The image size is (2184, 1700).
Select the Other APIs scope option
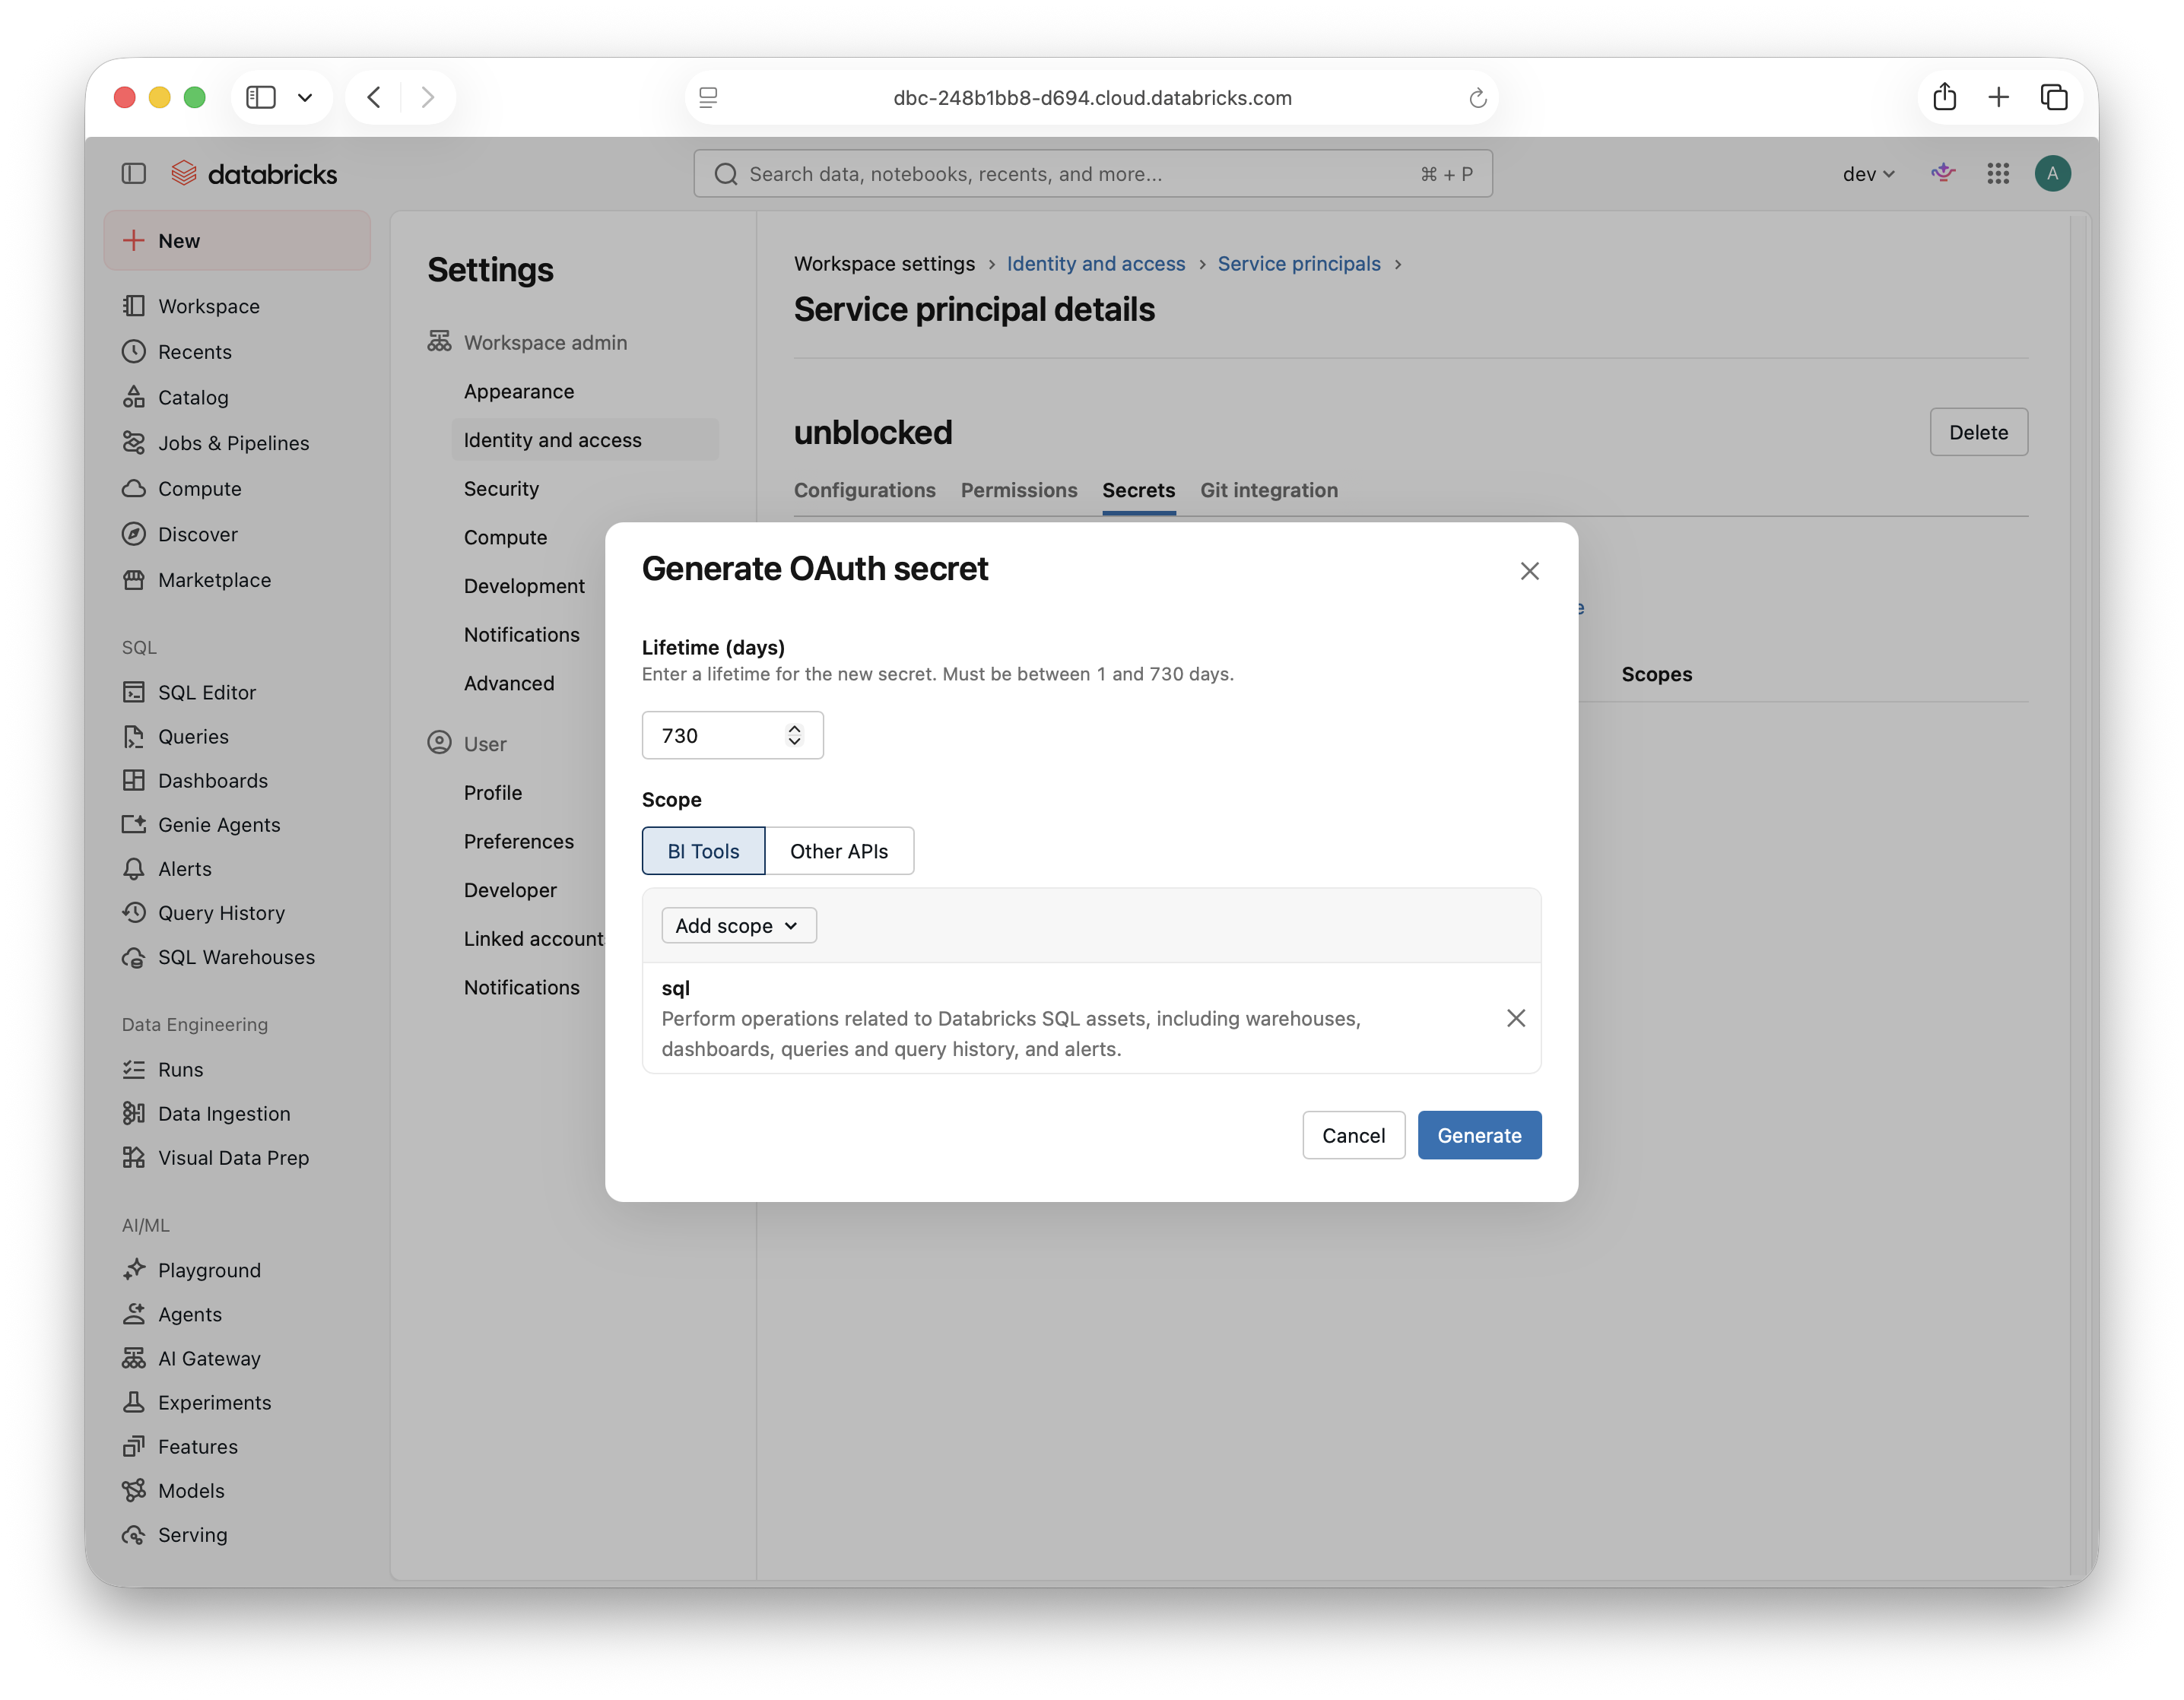(838, 851)
